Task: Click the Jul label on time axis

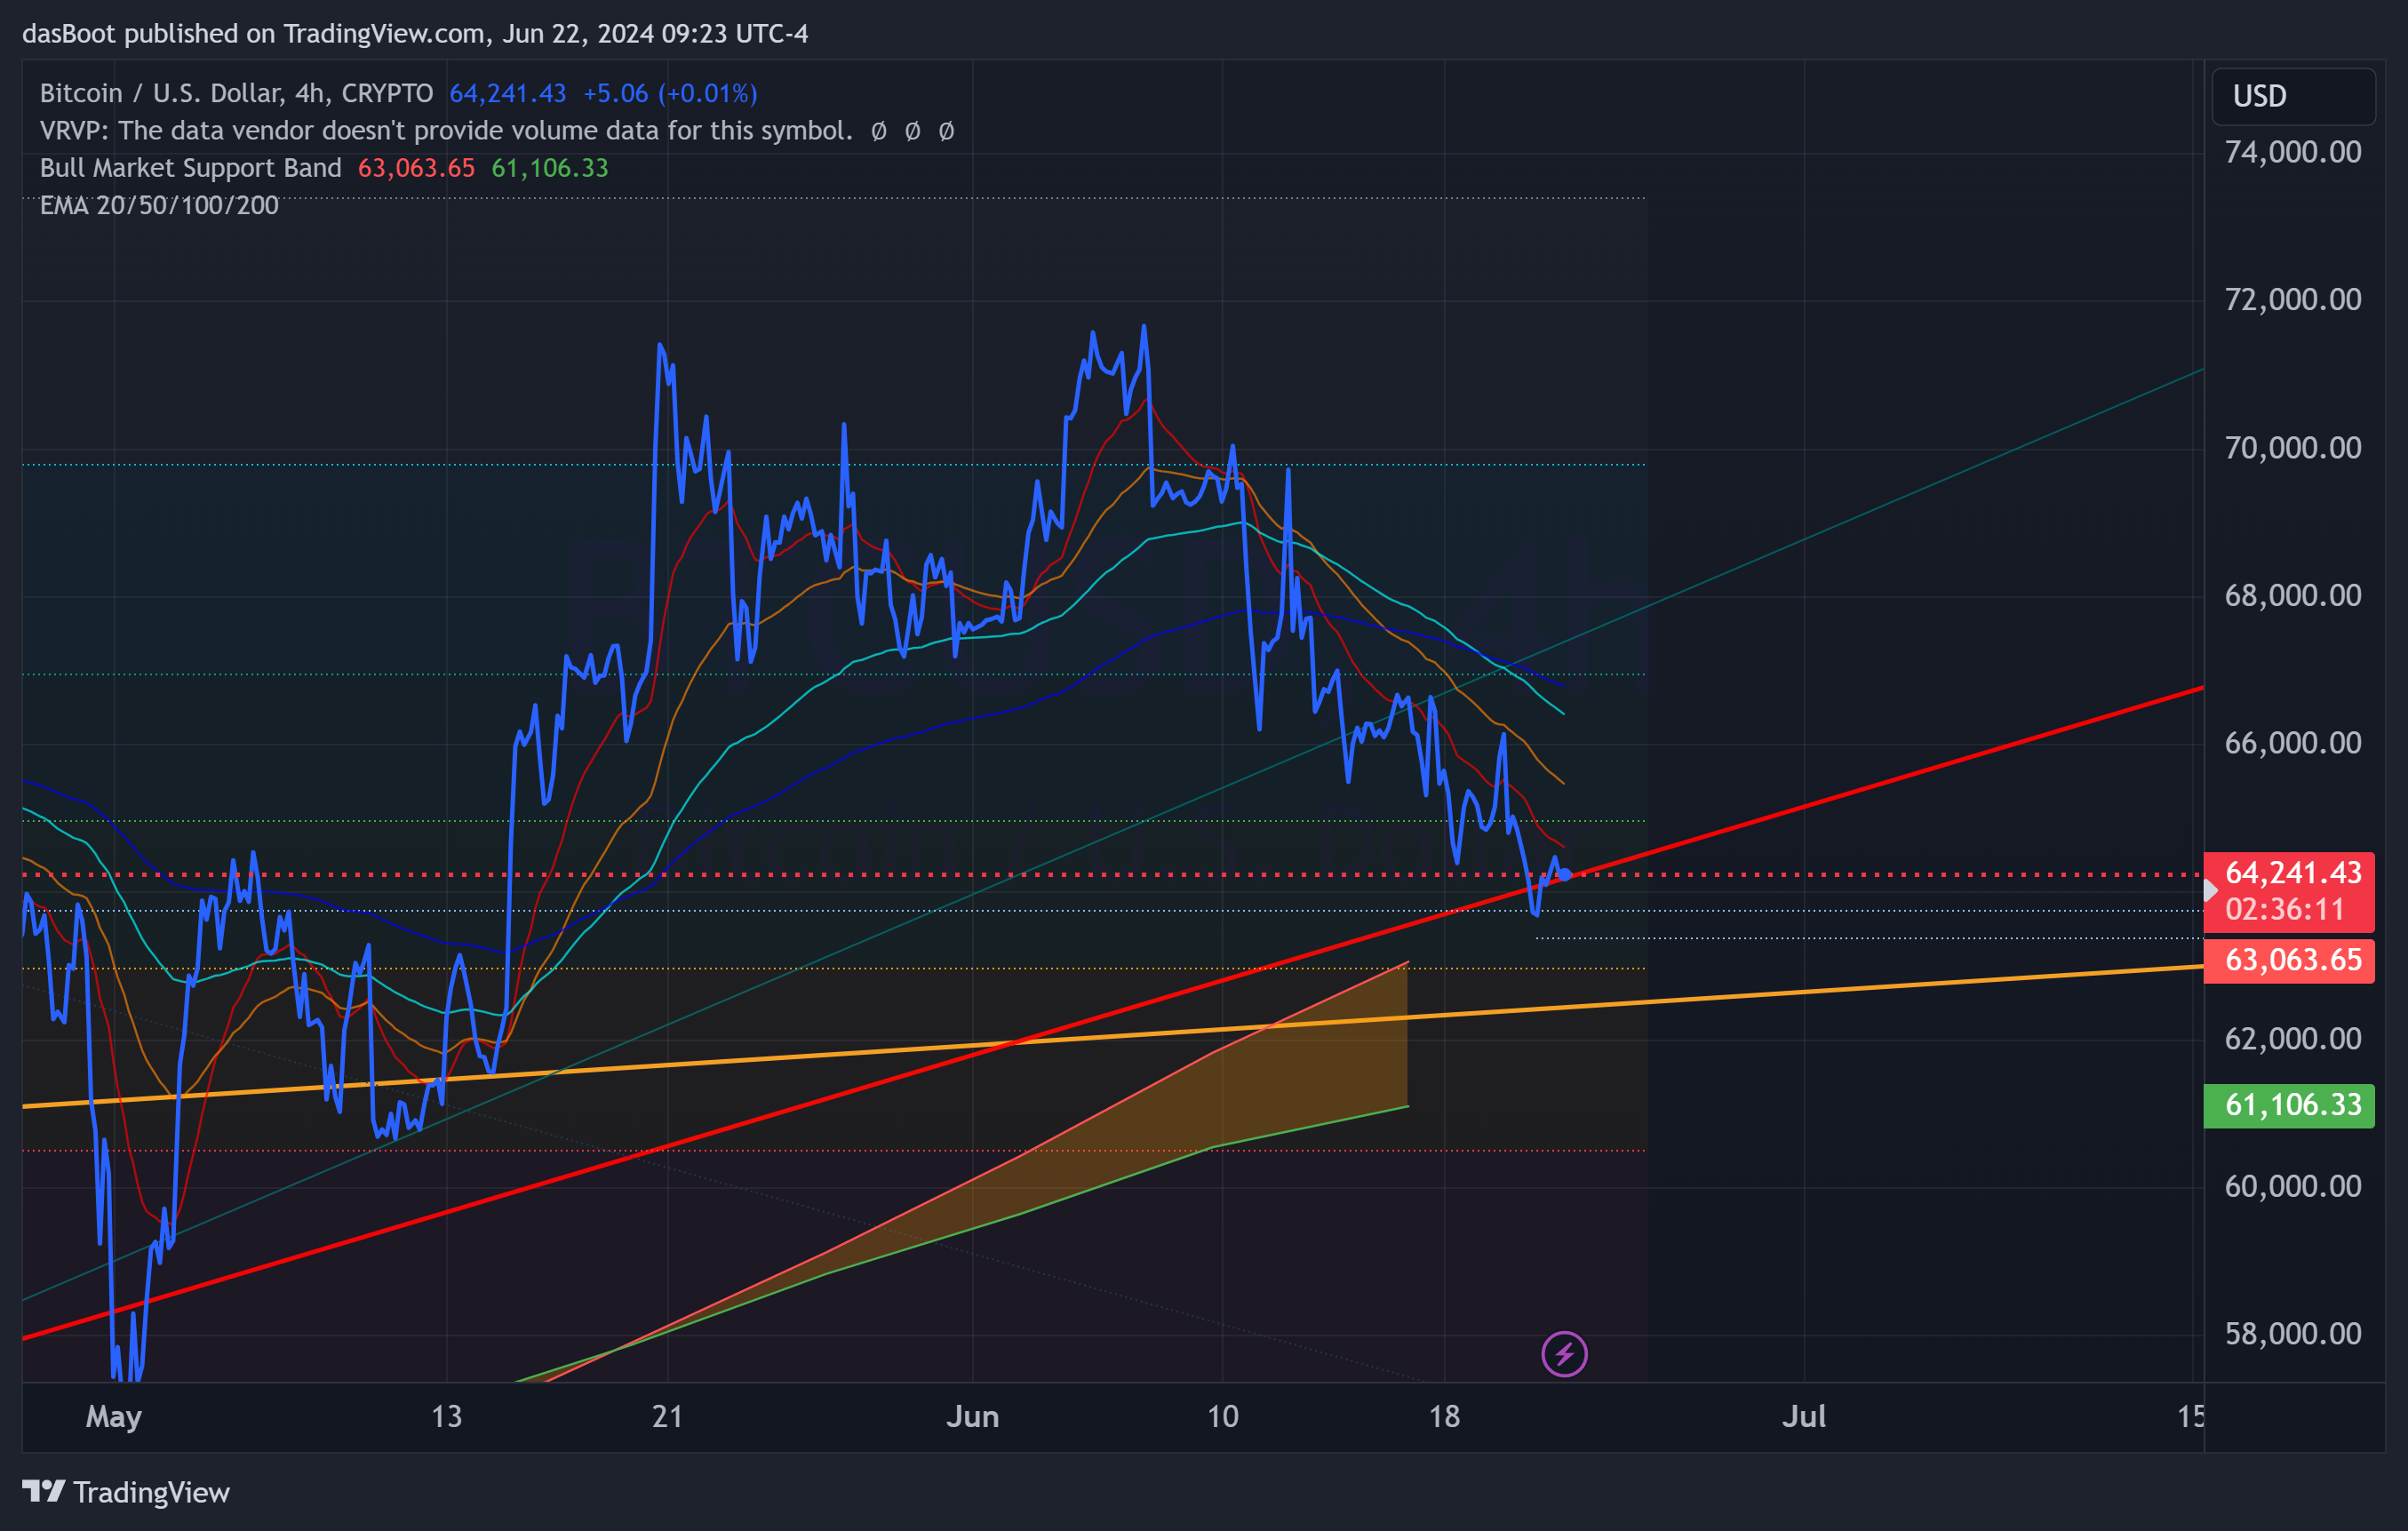Action: coord(1804,1416)
